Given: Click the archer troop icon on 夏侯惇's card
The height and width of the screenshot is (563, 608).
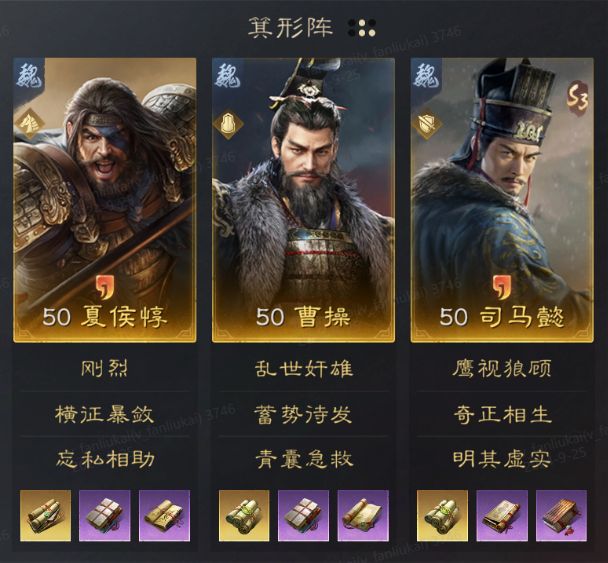Looking at the screenshot, I should [x=30, y=123].
